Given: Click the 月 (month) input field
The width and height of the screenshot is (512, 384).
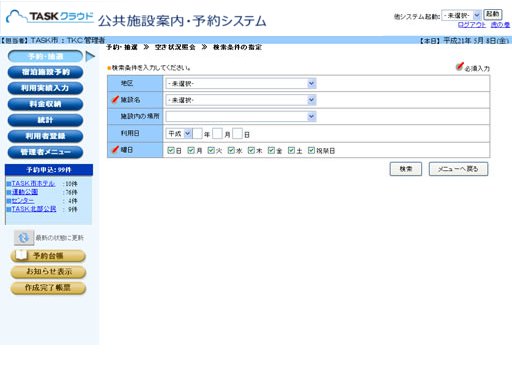Looking at the screenshot, I should click(217, 134).
